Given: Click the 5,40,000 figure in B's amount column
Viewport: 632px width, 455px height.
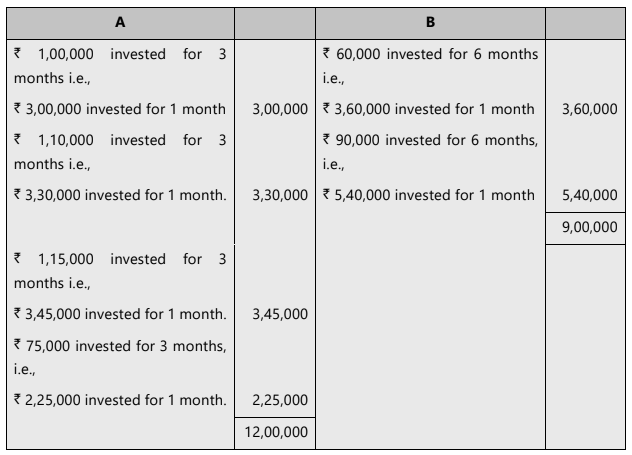Looking at the screenshot, I should point(590,195).
